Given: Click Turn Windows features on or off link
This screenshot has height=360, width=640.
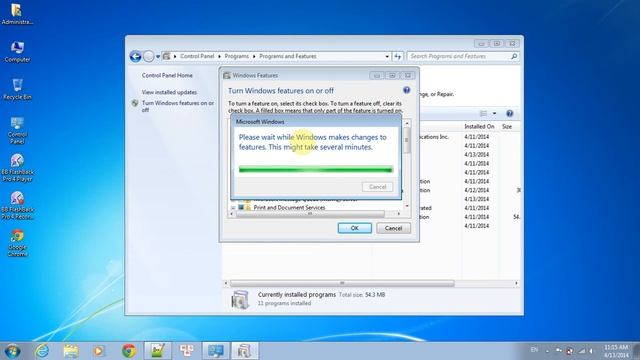Looking at the screenshot, I should coord(178,107).
